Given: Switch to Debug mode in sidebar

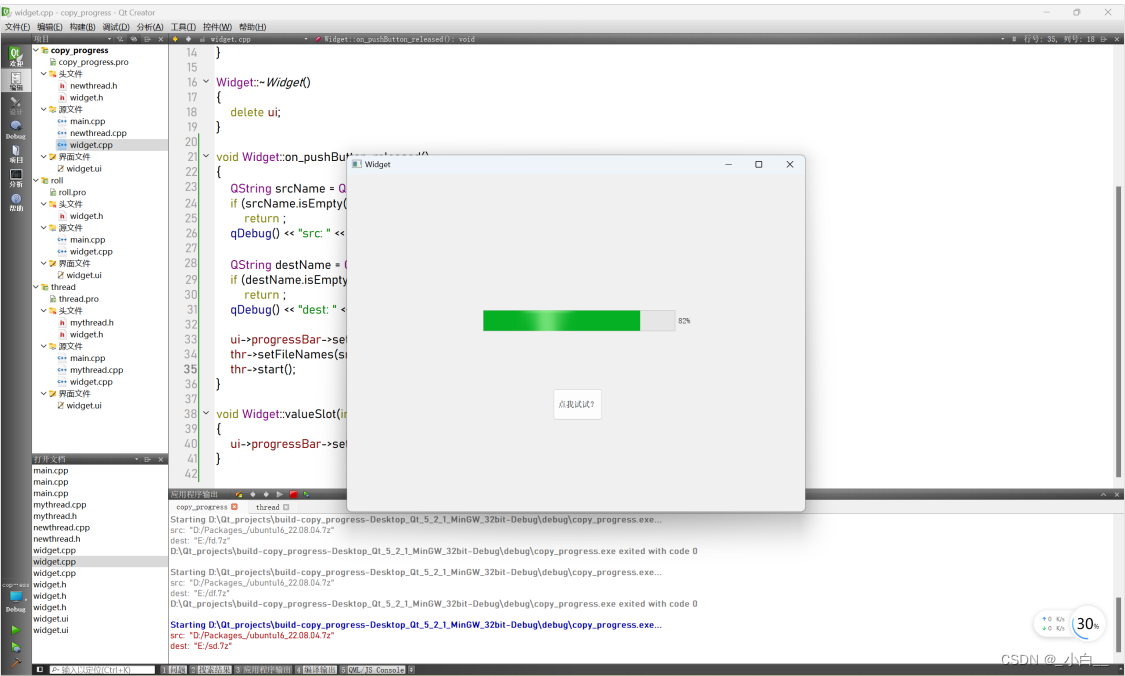Looking at the screenshot, I should coord(15,129).
